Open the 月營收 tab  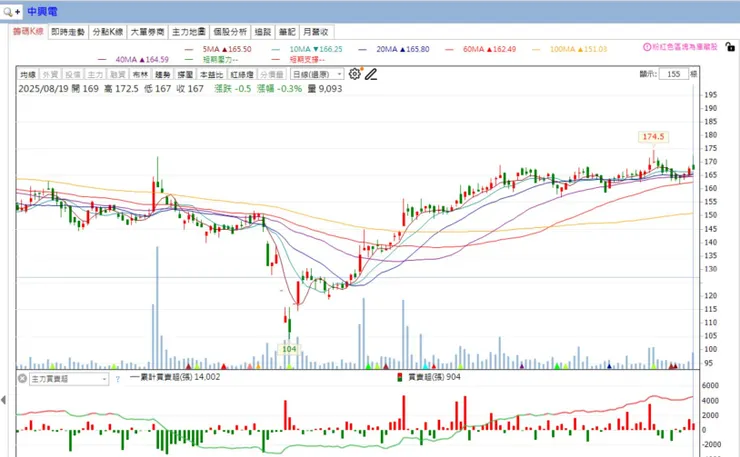pos(316,32)
